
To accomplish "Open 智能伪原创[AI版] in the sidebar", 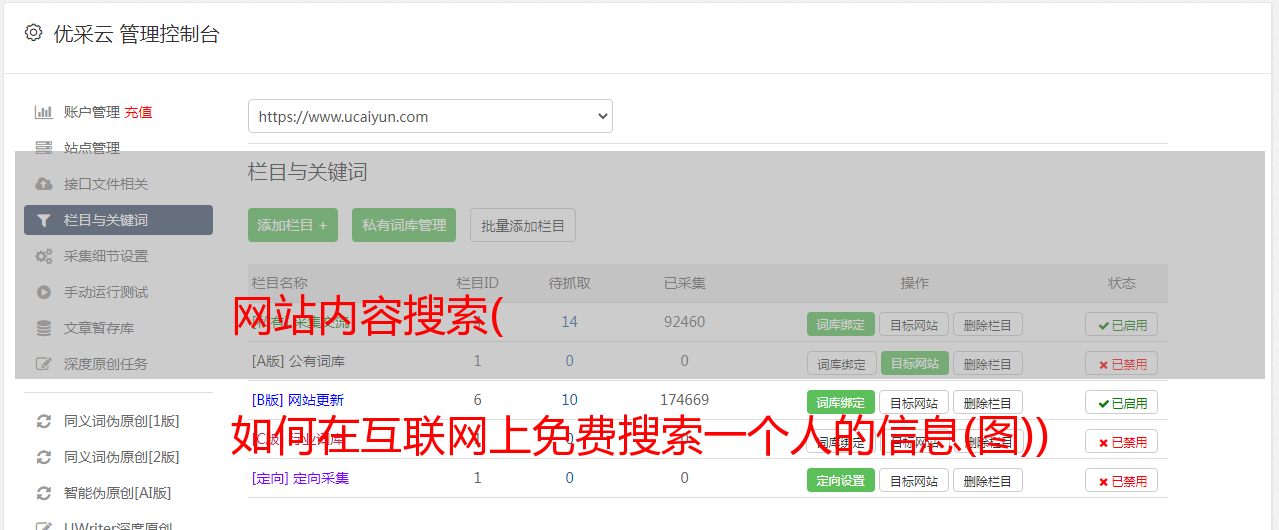I will [x=118, y=493].
